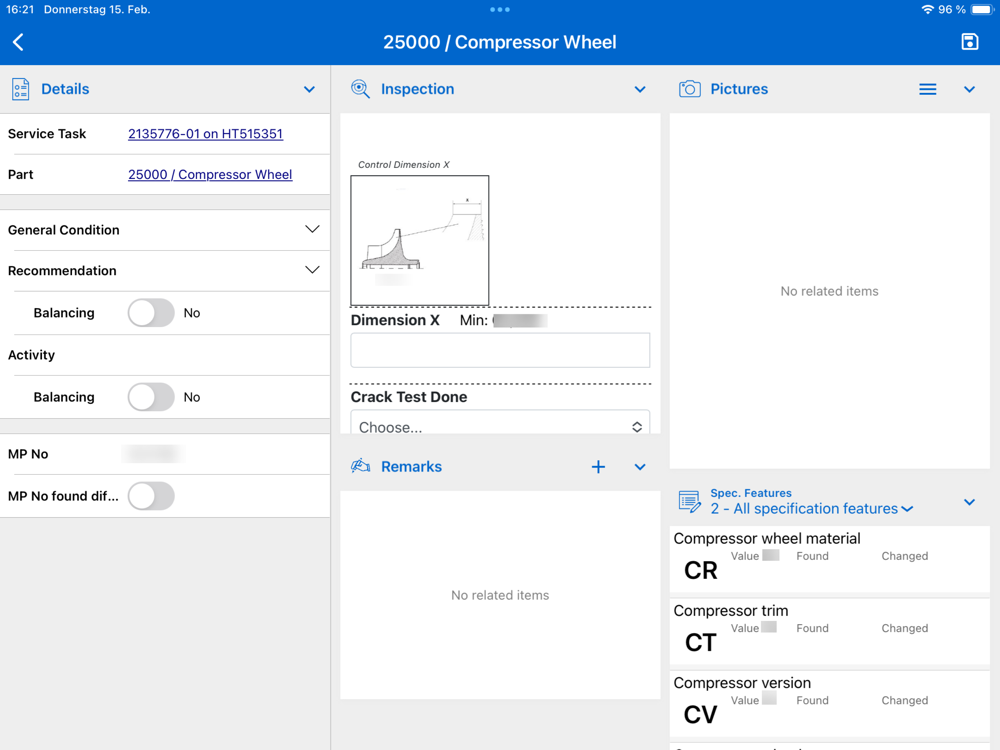Viewport: 1000px width, 750px height.
Task: Tap the Inspection magnifier icon
Action: (x=360, y=89)
